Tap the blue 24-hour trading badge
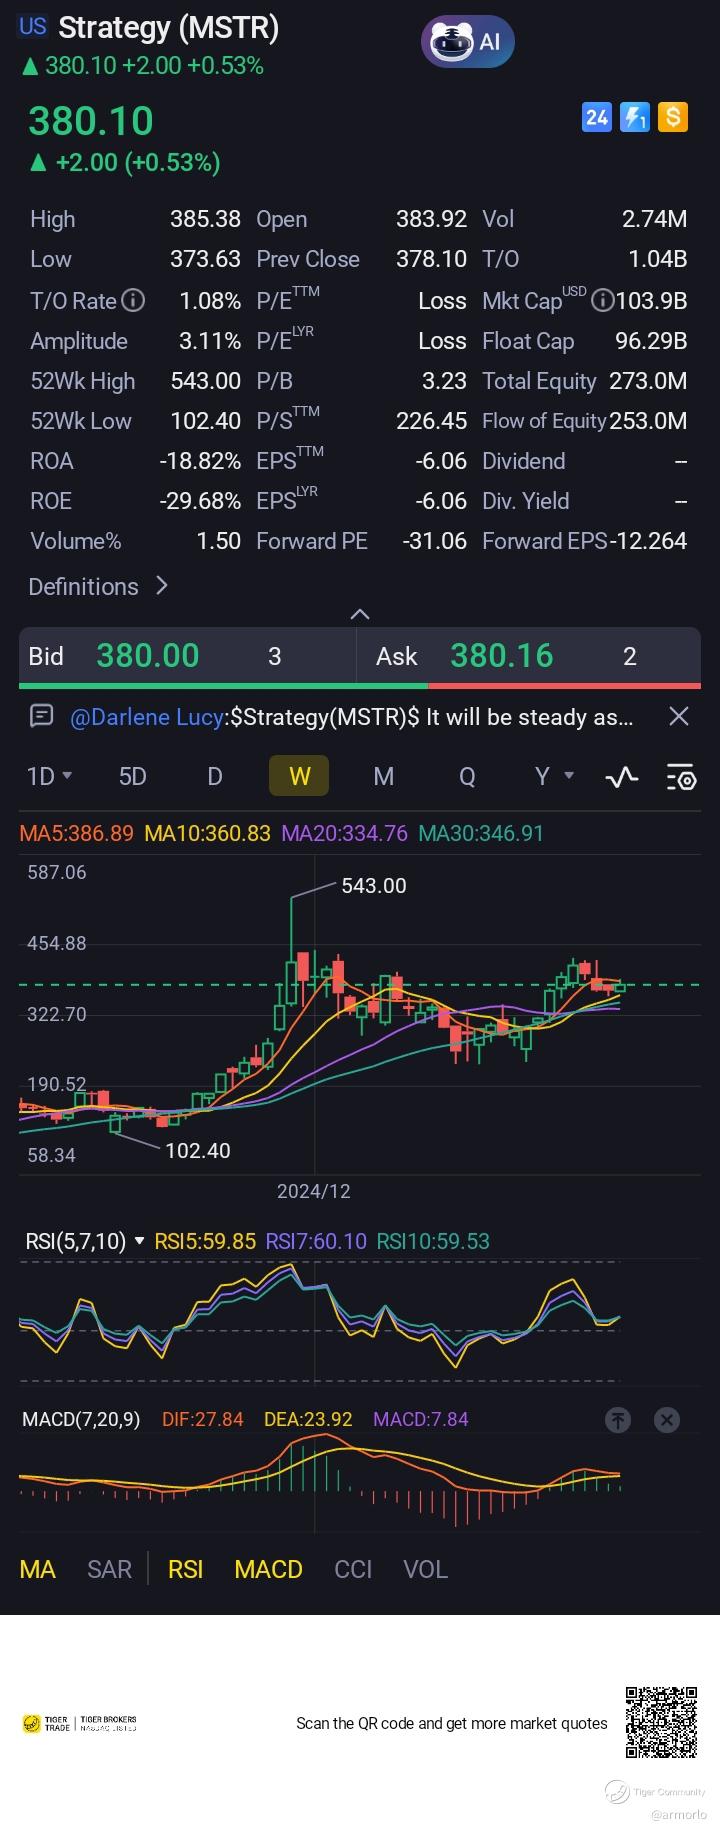This screenshot has height=1831, width=720. click(597, 118)
